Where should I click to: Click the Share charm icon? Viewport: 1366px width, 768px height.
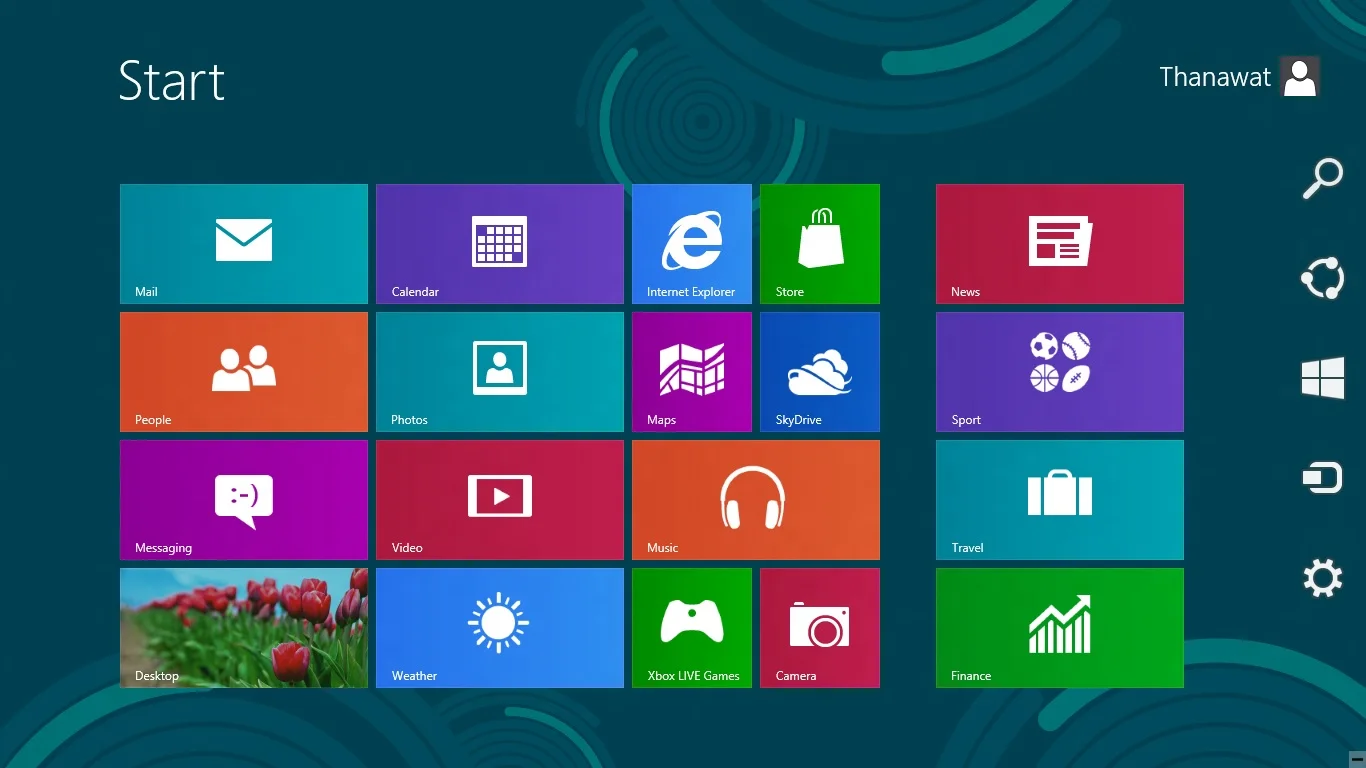(x=1322, y=278)
